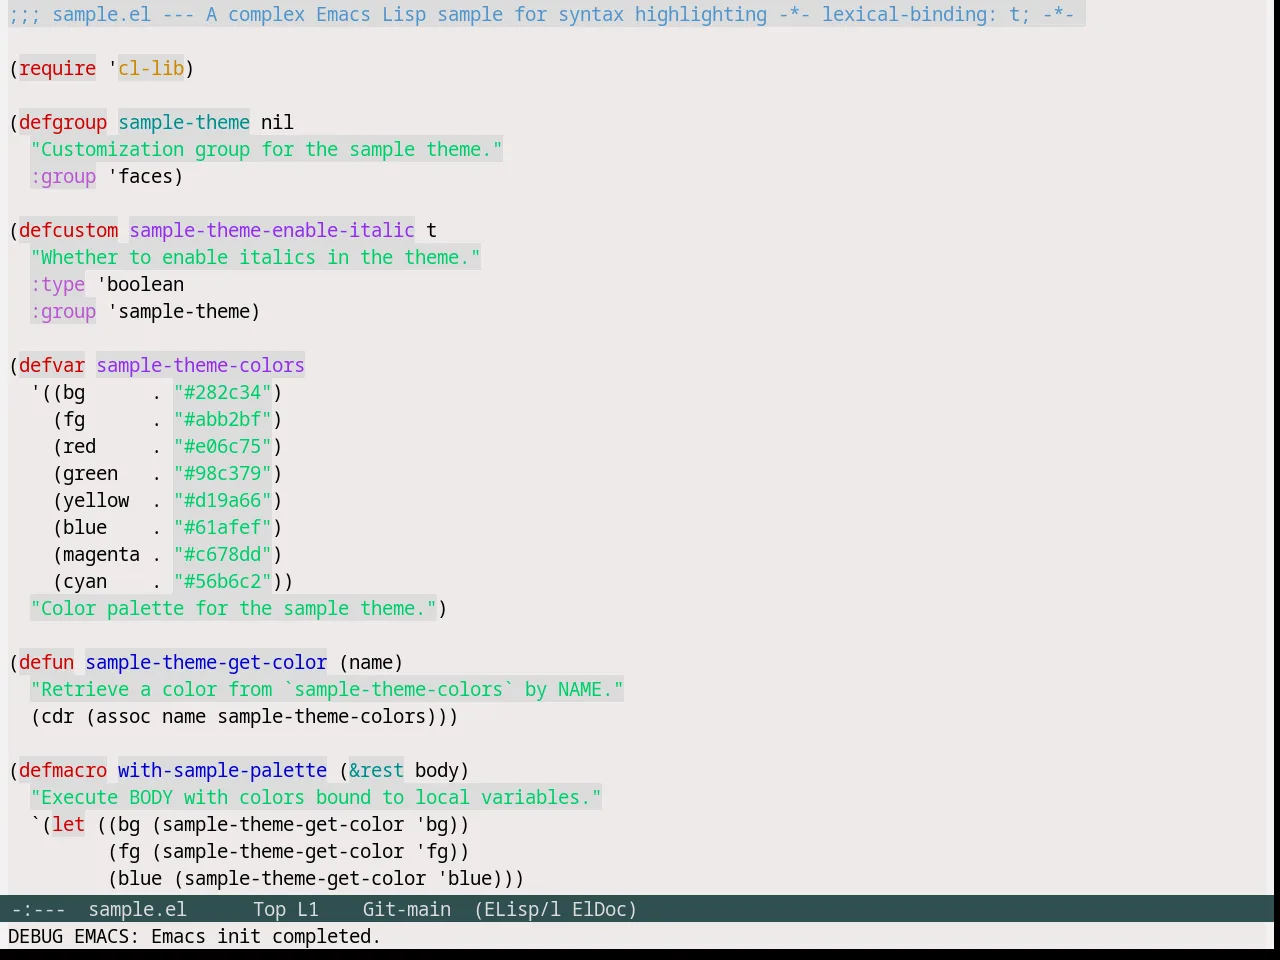Click the "#282c34" color string
This screenshot has width=1280, height=960.
tap(222, 392)
